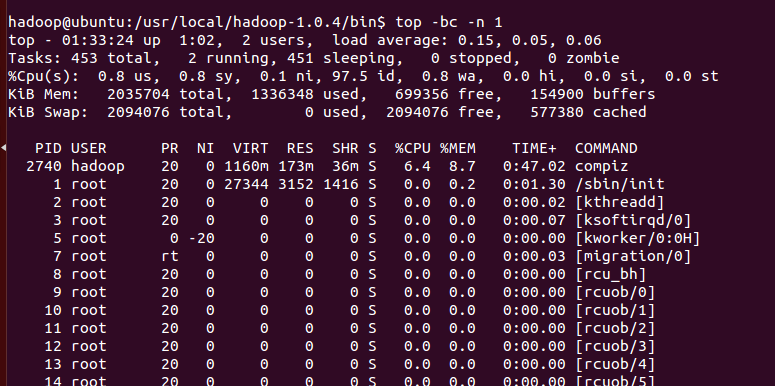Click the %MEM column header
The height and width of the screenshot is (386, 775).
458,148
